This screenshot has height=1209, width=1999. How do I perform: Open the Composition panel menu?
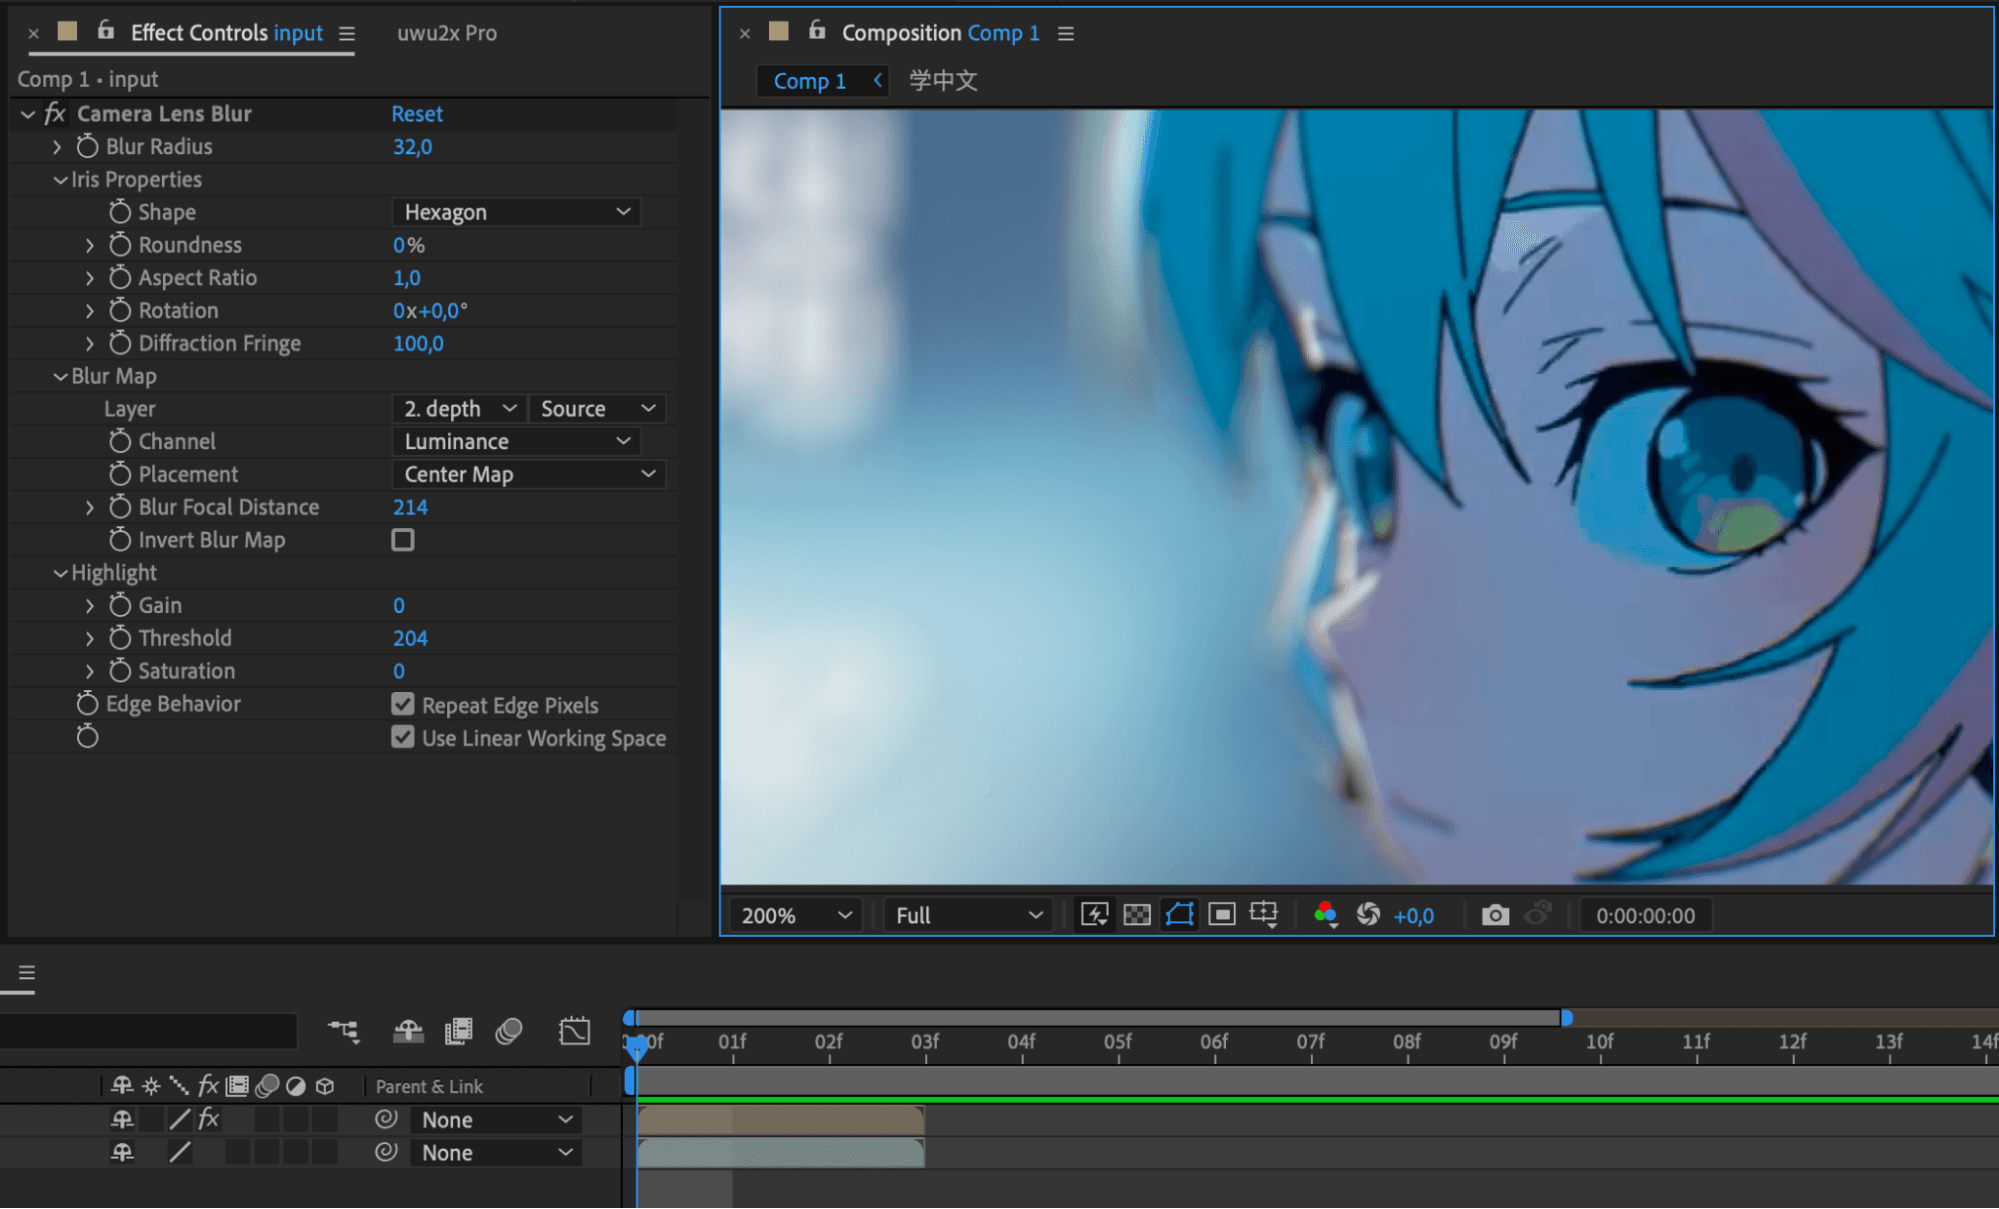(1066, 34)
